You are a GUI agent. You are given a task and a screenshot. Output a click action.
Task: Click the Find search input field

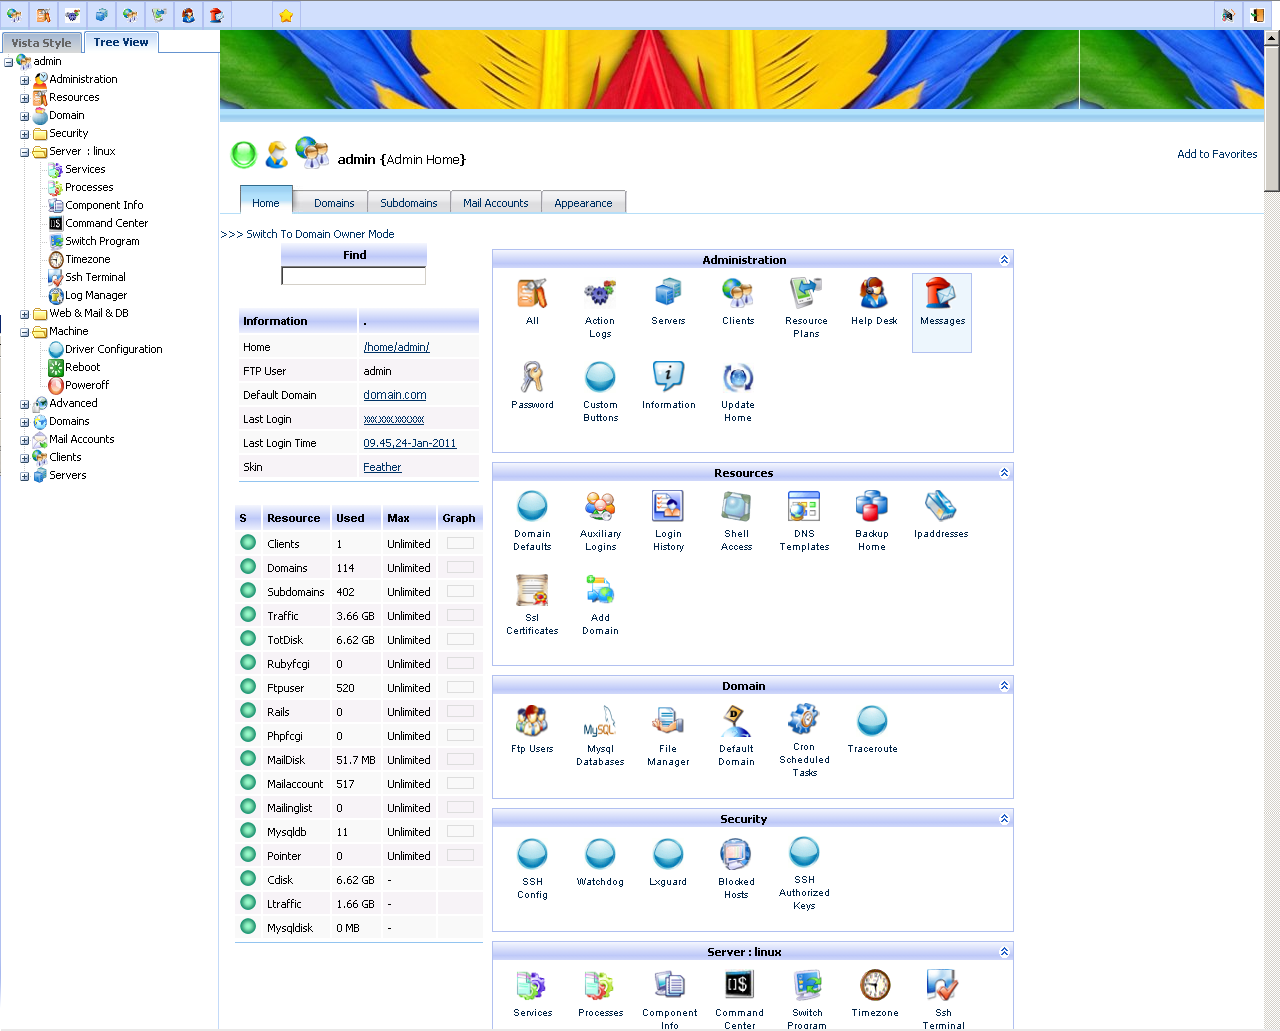(x=353, y=276)
